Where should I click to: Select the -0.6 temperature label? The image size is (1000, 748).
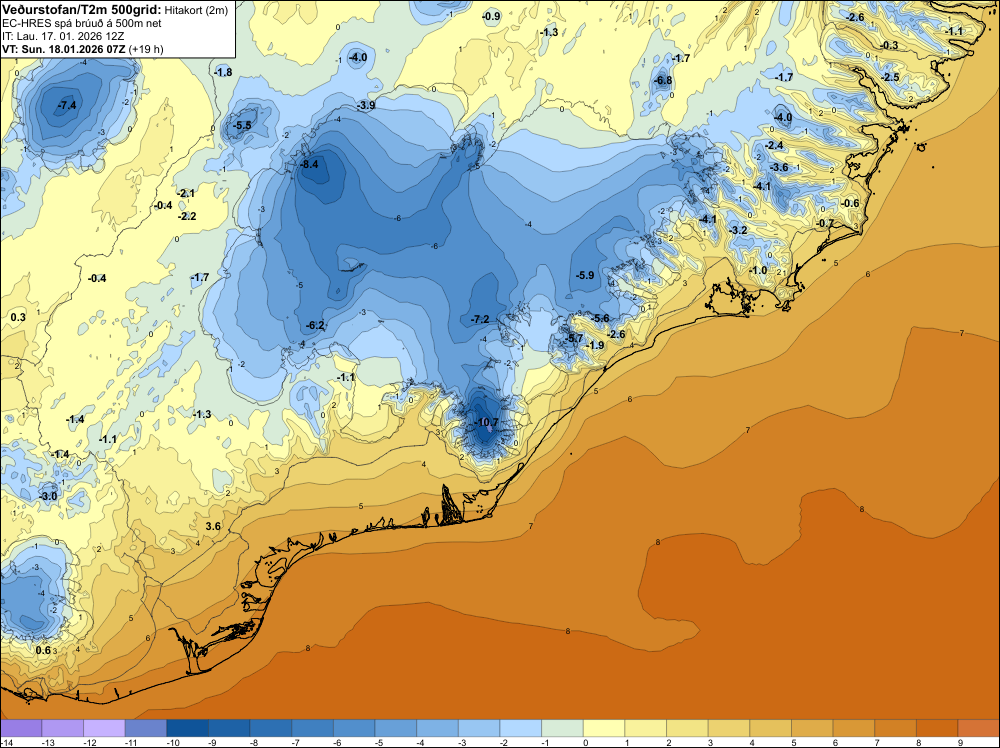click(850, 203)
